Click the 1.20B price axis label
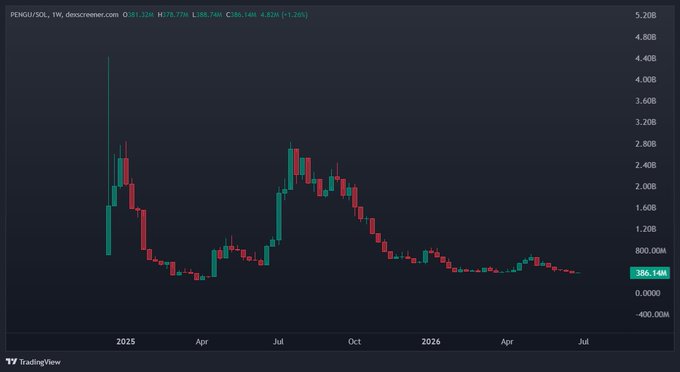Viewport: 680px width, 372px height. click(x=646, y=229)
